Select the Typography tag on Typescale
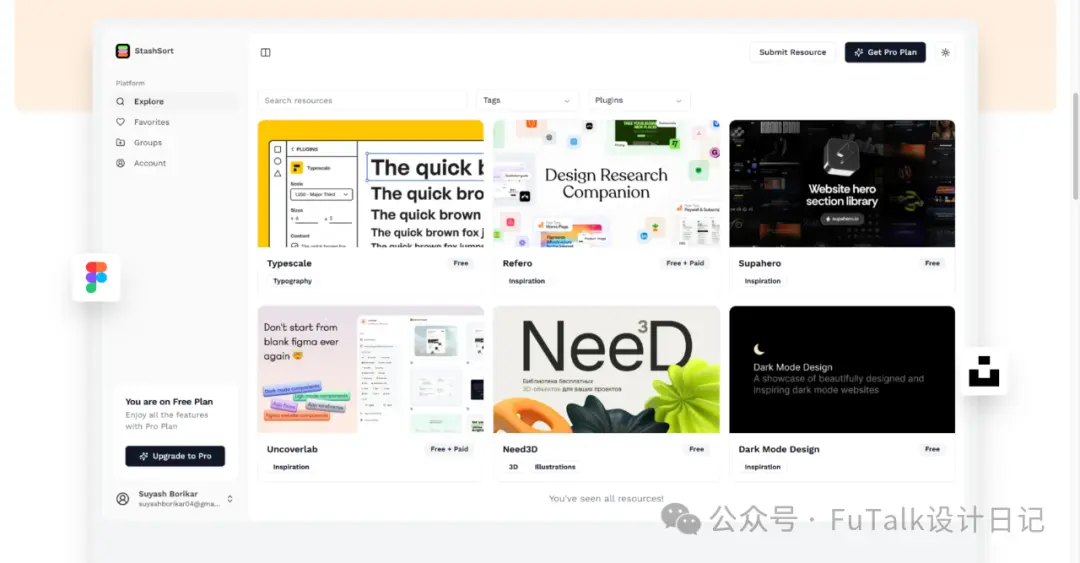This screenshot has width=1080, height=563. (292, 281)
